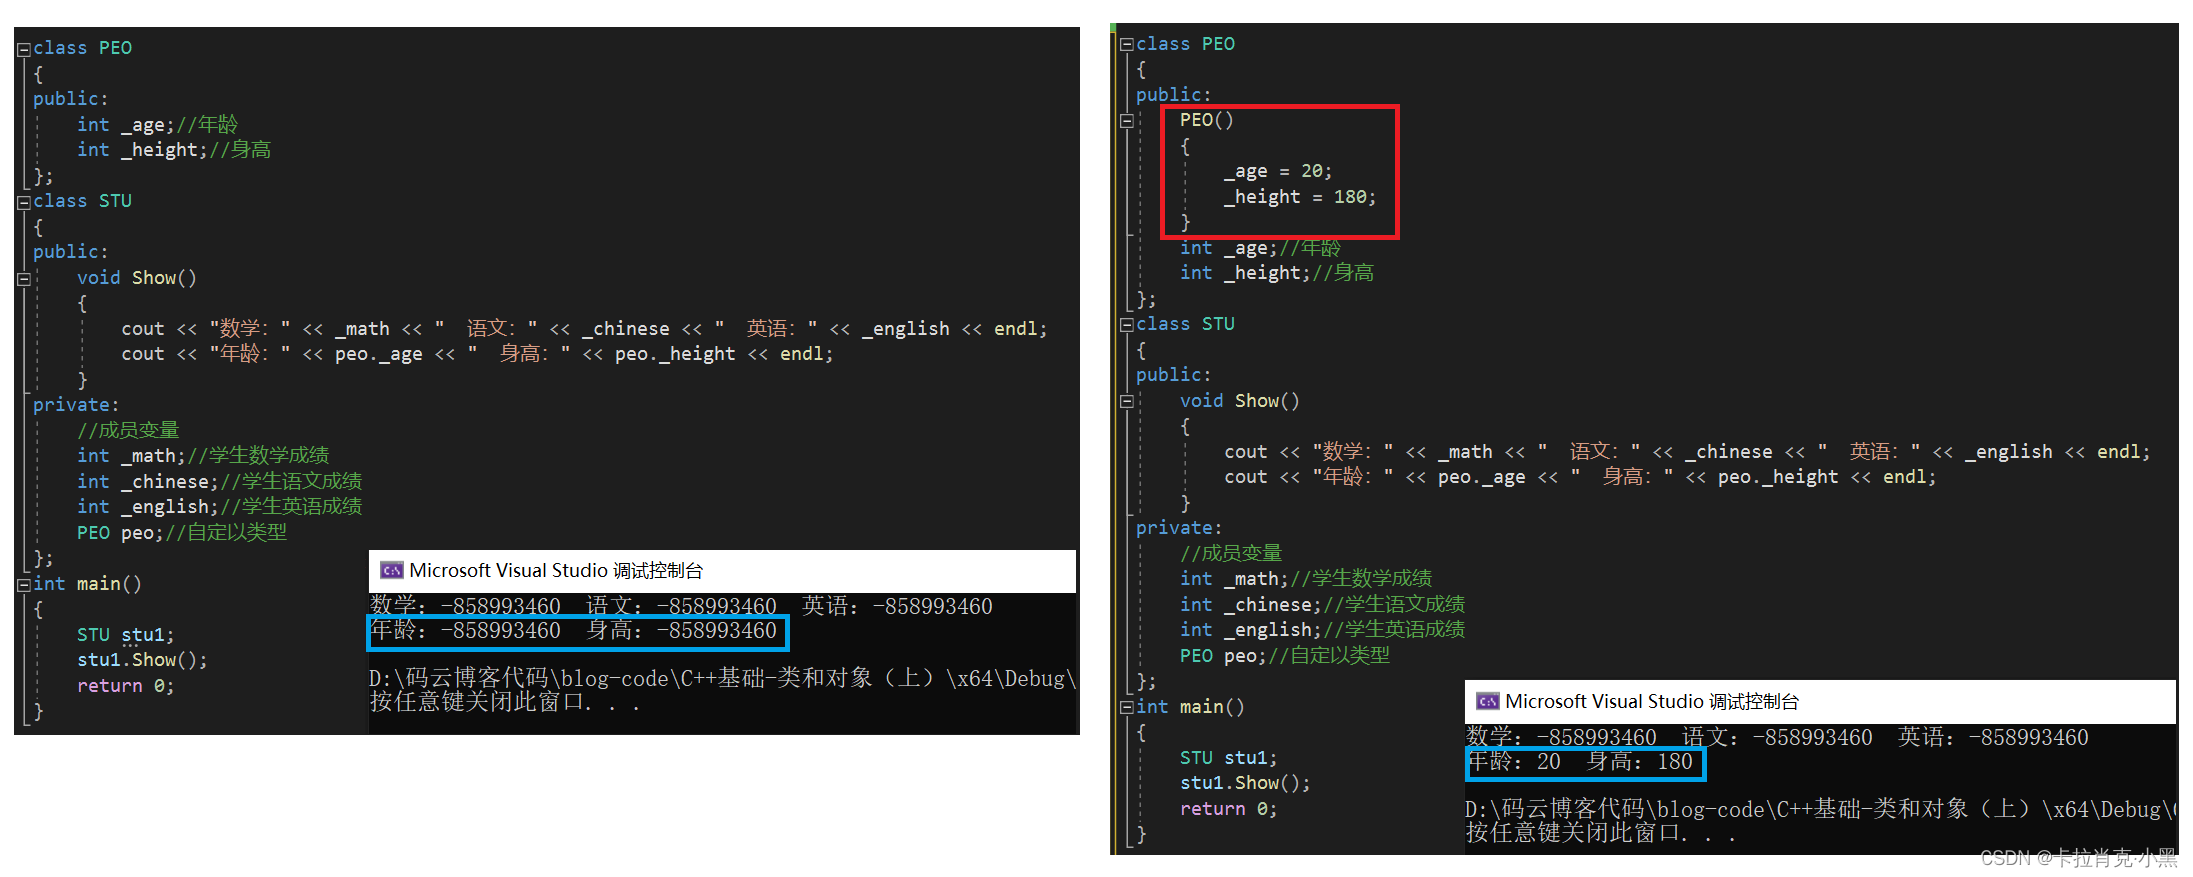This screenshot has width=2193, height=877.
Task: Click "STU stu1;" in the version without a constructor
Action: click(x=126, y=635)
